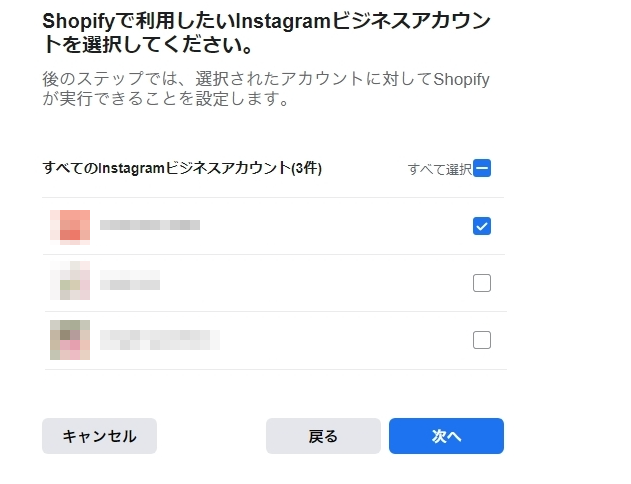Screen dimensions: 631x484
Task: Click the すべてのInstagramビジネスアカウント(3件) list header
Action: pos(182,168)
